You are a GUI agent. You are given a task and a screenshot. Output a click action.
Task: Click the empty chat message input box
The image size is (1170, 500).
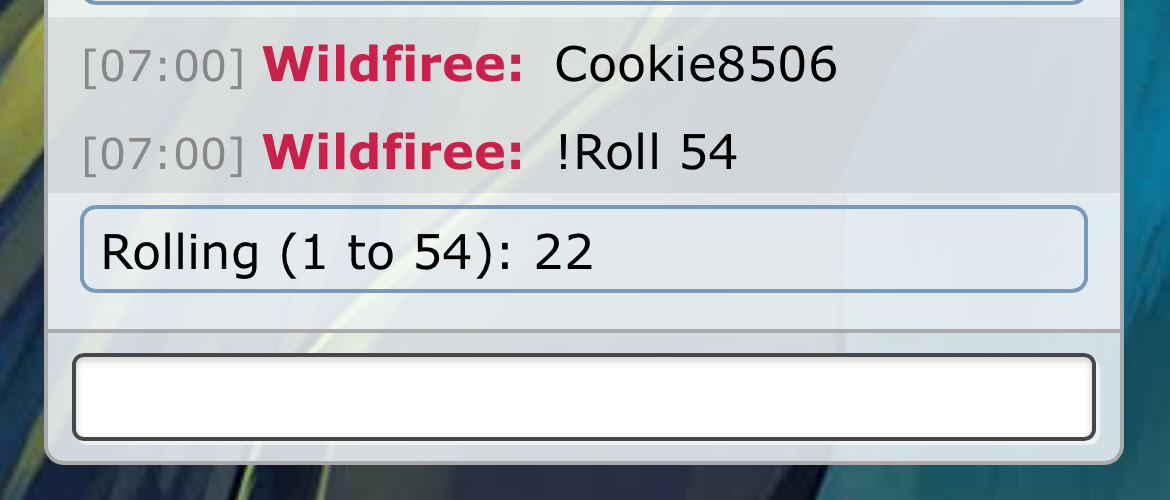[584, 397]
